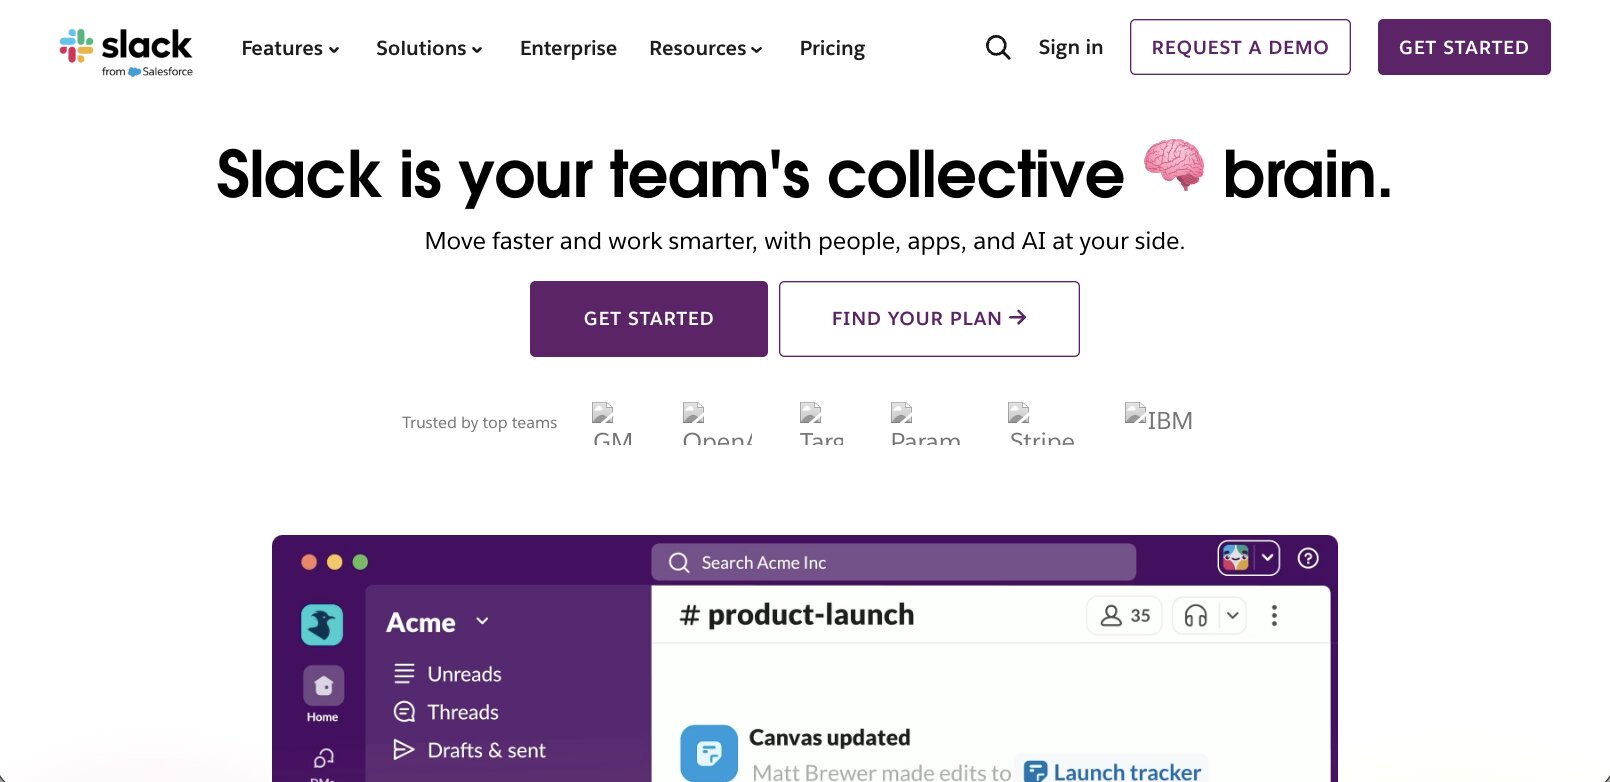Click the Find Your Plan button

coord(929,319)
